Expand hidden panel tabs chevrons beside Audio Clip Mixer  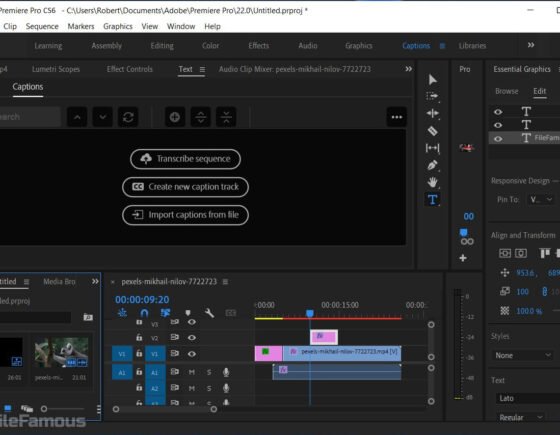409,69
